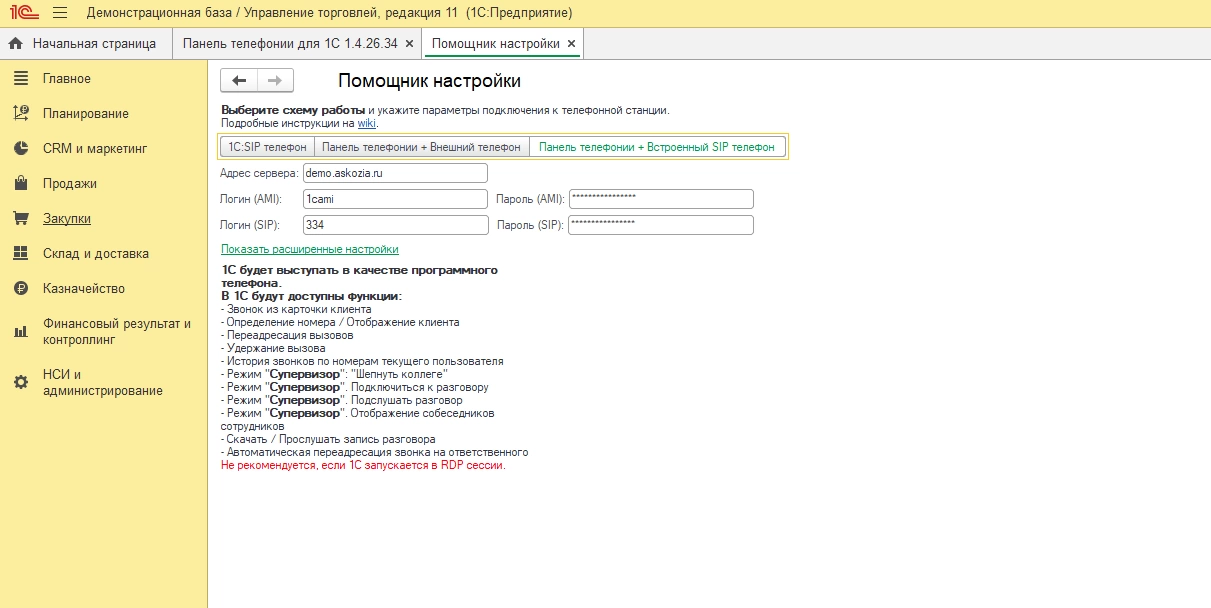Click the 1C logo icon
Image resolution: width=1211 pixels, height=608 pixels.
point(24,13)
